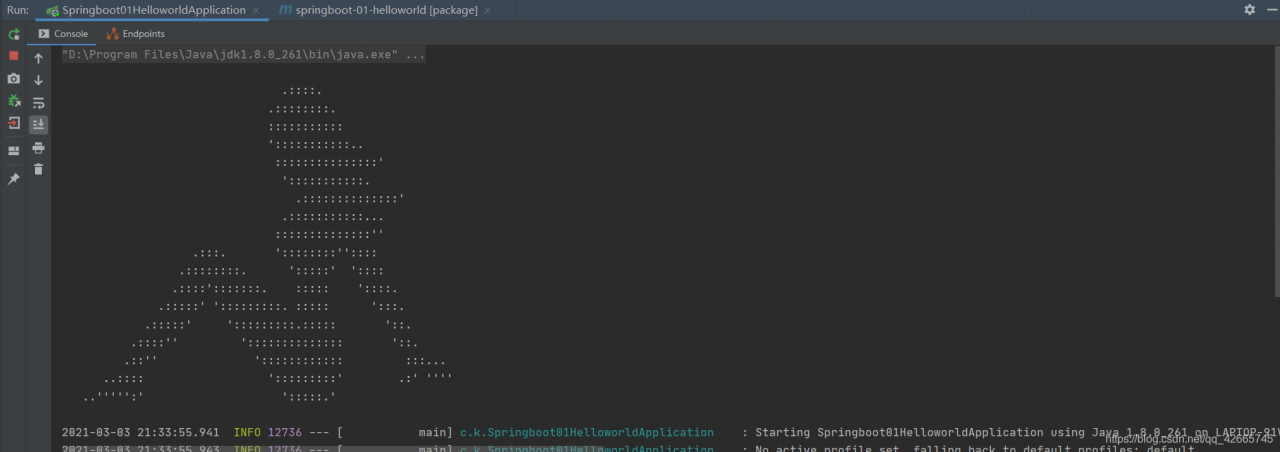Clear console with trash can icon
This screenshot has height=452, width=1280.
(x=39, y=170)
